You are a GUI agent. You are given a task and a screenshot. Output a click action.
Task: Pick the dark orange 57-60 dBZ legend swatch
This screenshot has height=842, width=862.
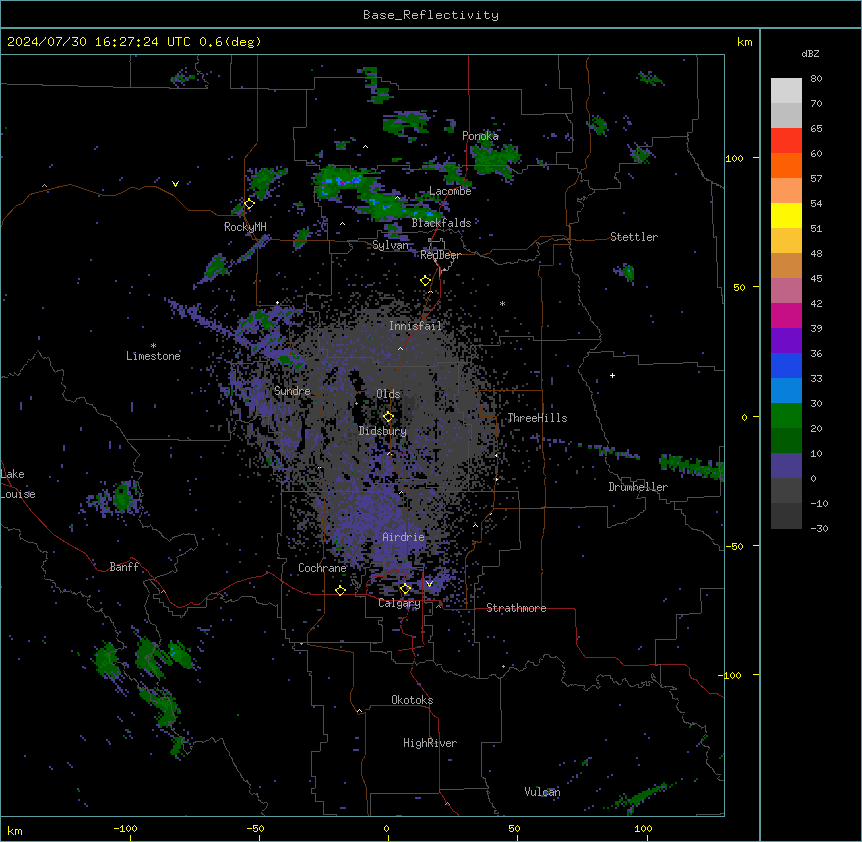786,165
